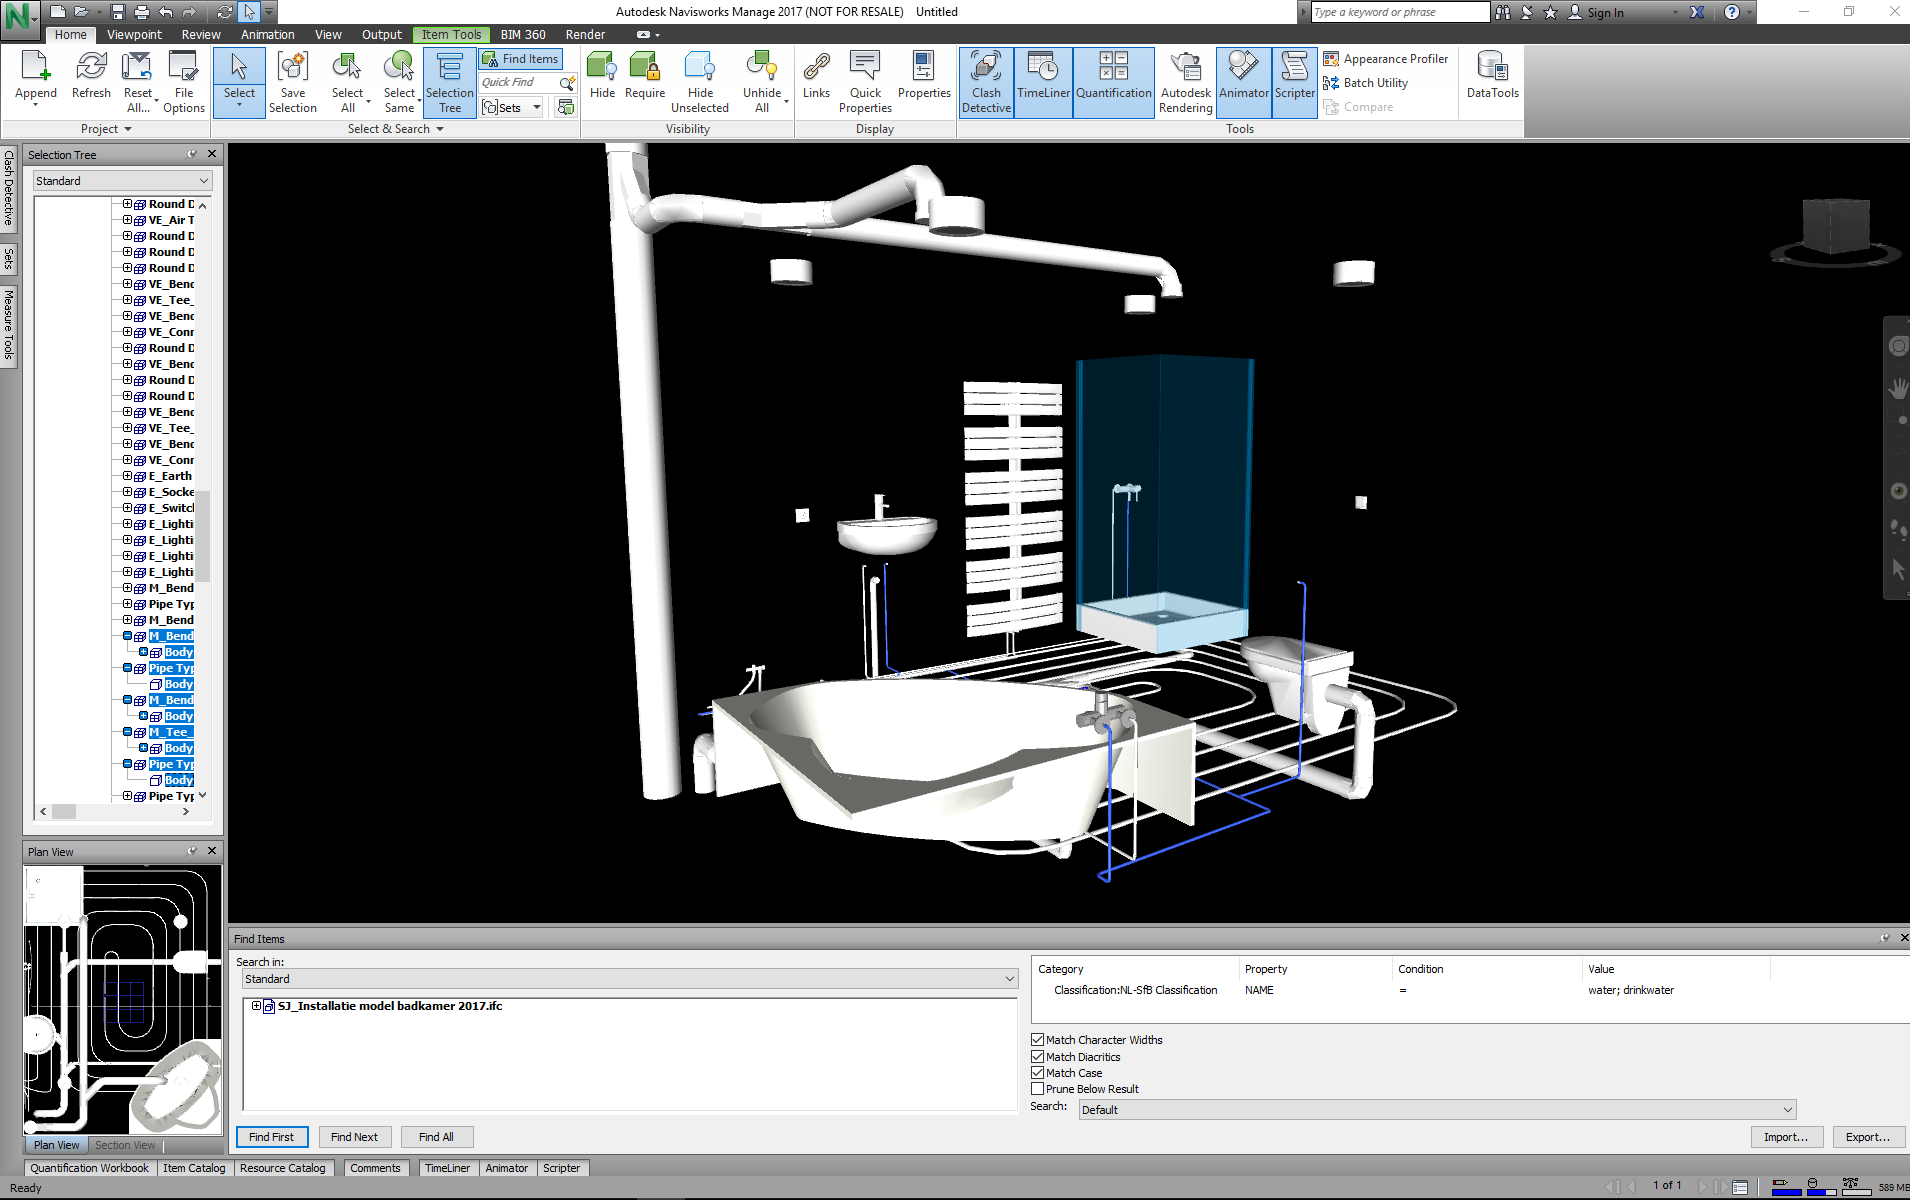Click the print icon in quick access toolbar

[141, 12]
